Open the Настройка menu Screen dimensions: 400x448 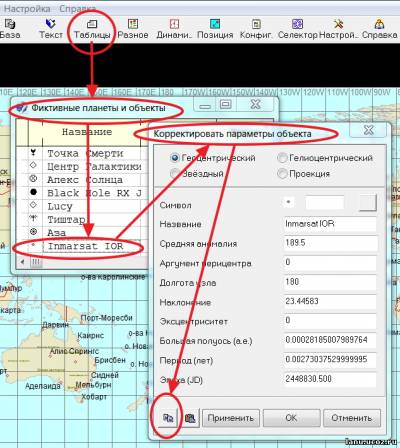[27, 9]
